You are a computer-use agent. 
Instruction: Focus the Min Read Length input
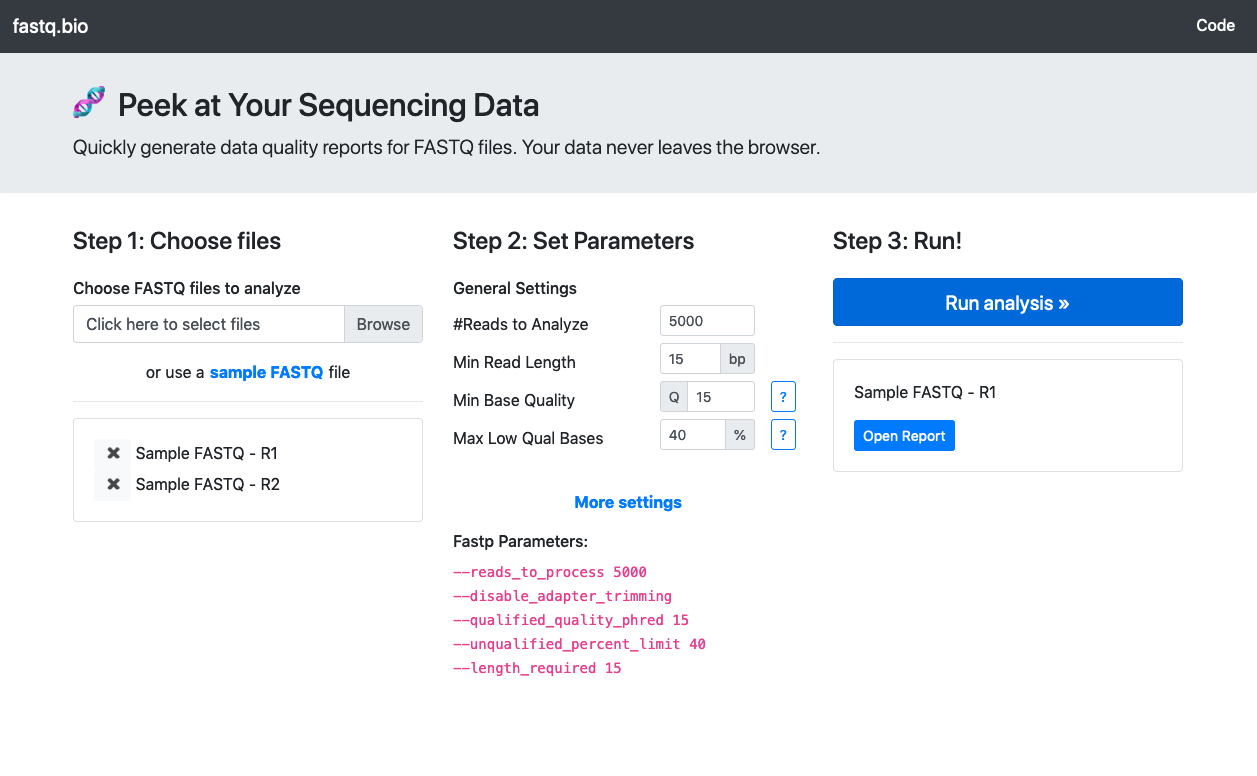690,359
